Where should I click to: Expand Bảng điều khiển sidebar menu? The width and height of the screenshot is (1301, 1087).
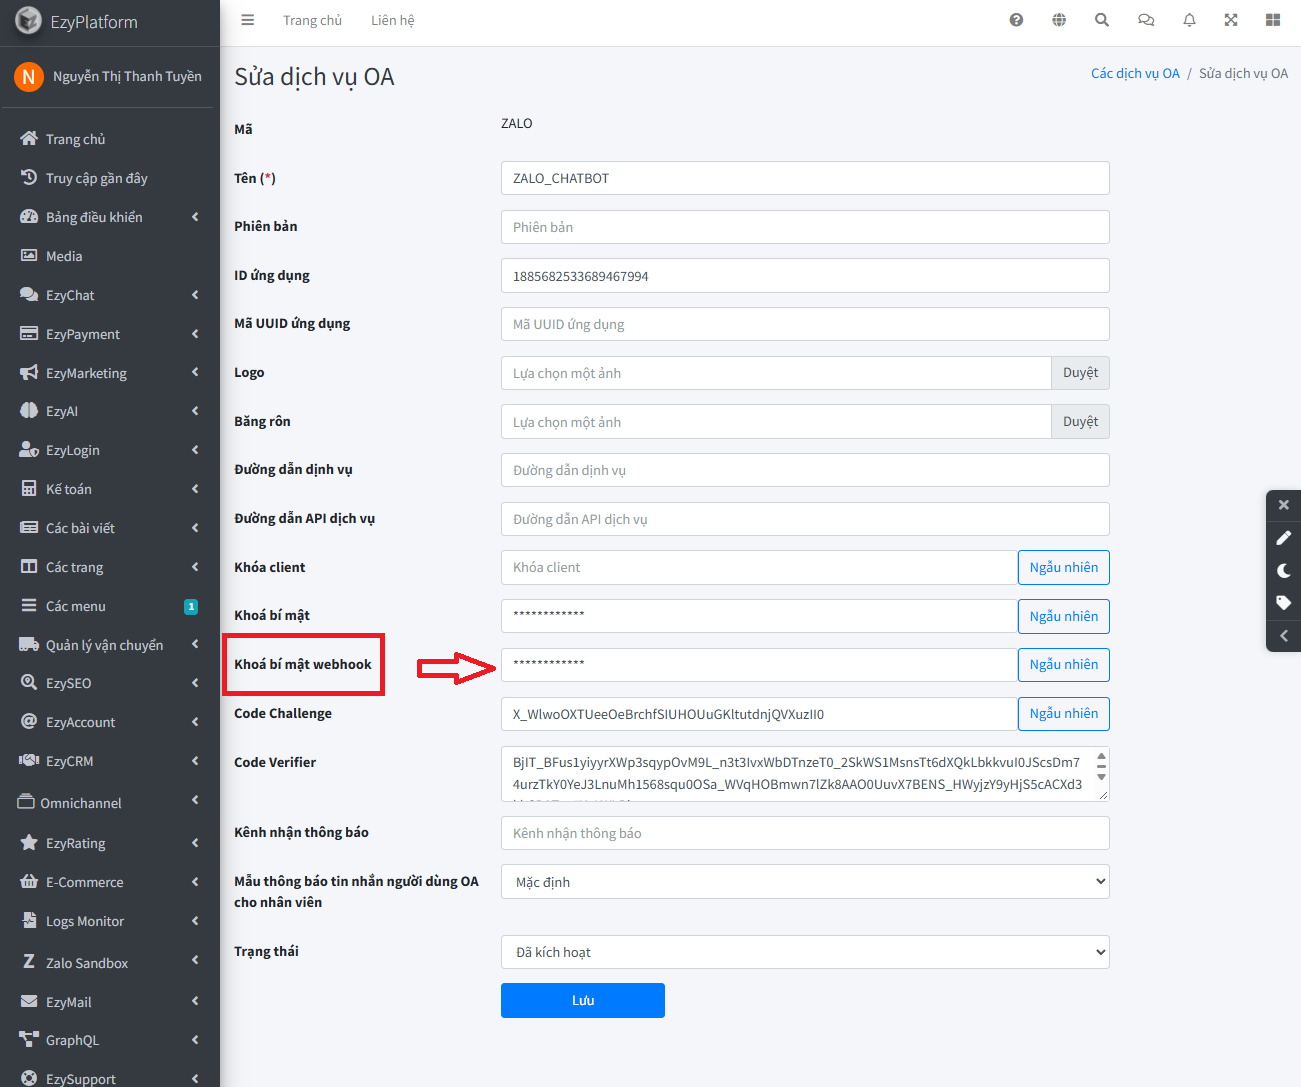pos(110,217)
